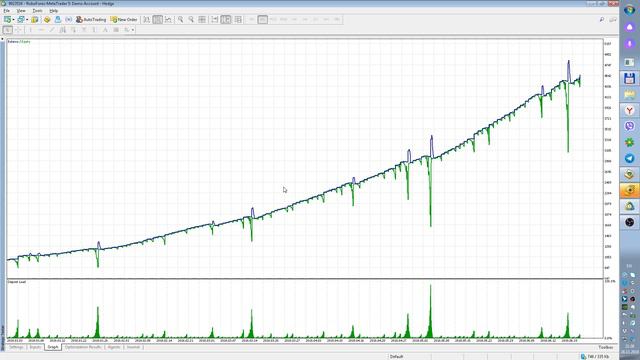
Task: Click the New Chart toolbar icon
Action: (x=7, y=20)
